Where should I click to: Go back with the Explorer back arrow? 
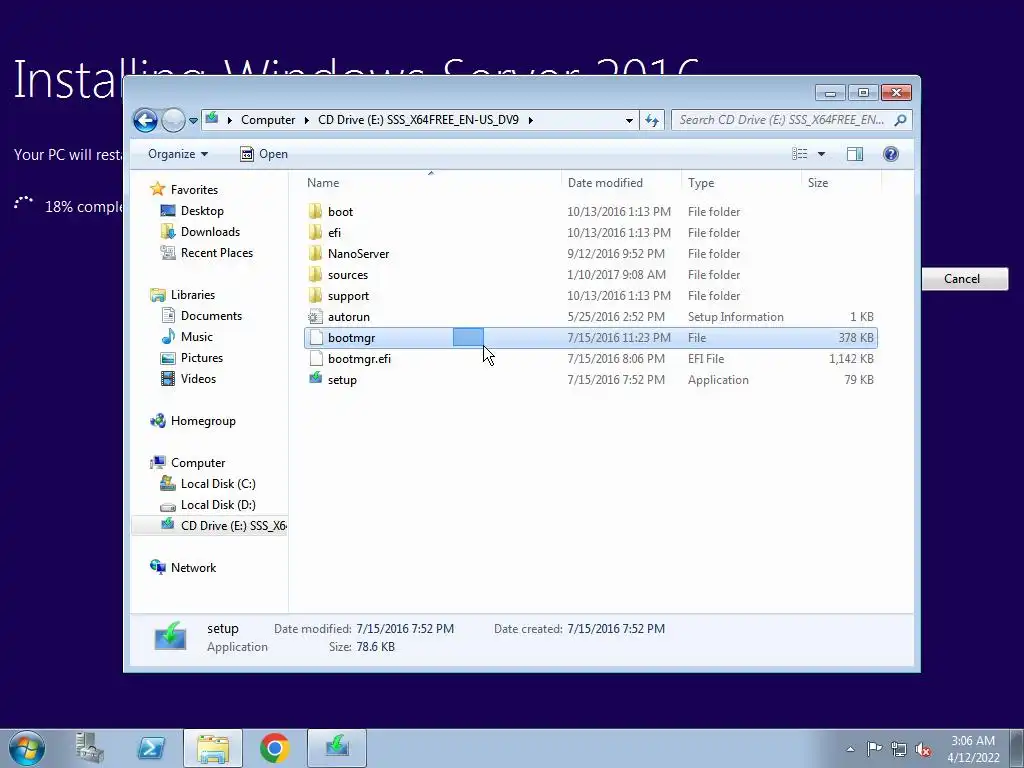click(145, 120)
